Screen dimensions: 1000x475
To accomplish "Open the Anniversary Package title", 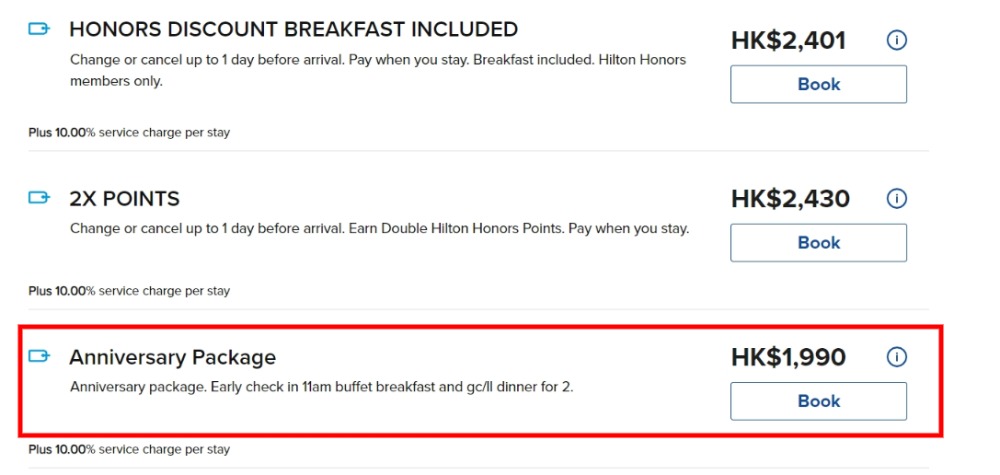I will point(172,357).
